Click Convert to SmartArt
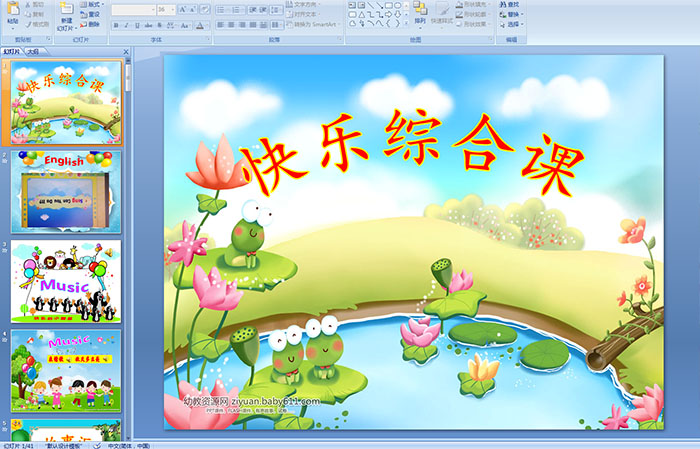This screenshot has height=449, width=700. (314, 24)
